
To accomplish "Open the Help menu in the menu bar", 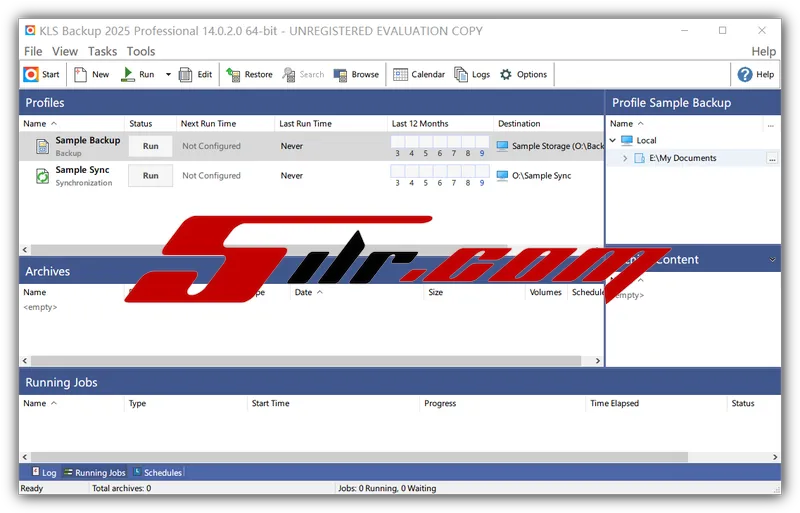I will (763, 51).
